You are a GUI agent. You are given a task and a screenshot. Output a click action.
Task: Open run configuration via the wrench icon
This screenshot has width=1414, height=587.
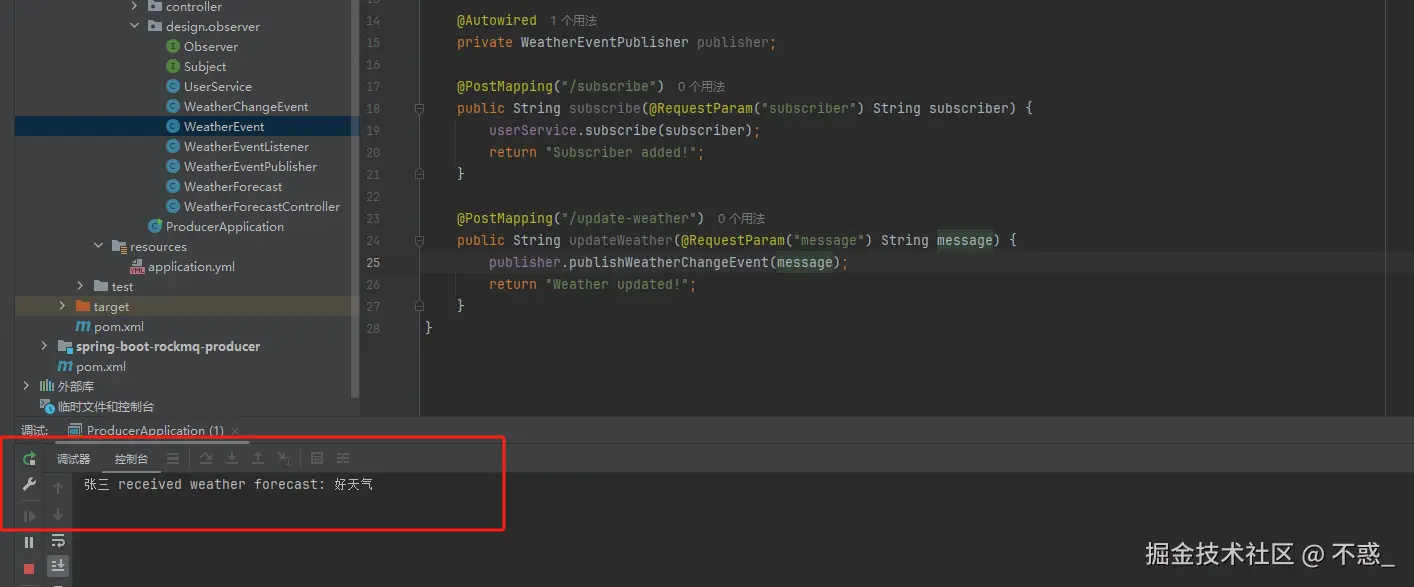(x=29, y=485)
